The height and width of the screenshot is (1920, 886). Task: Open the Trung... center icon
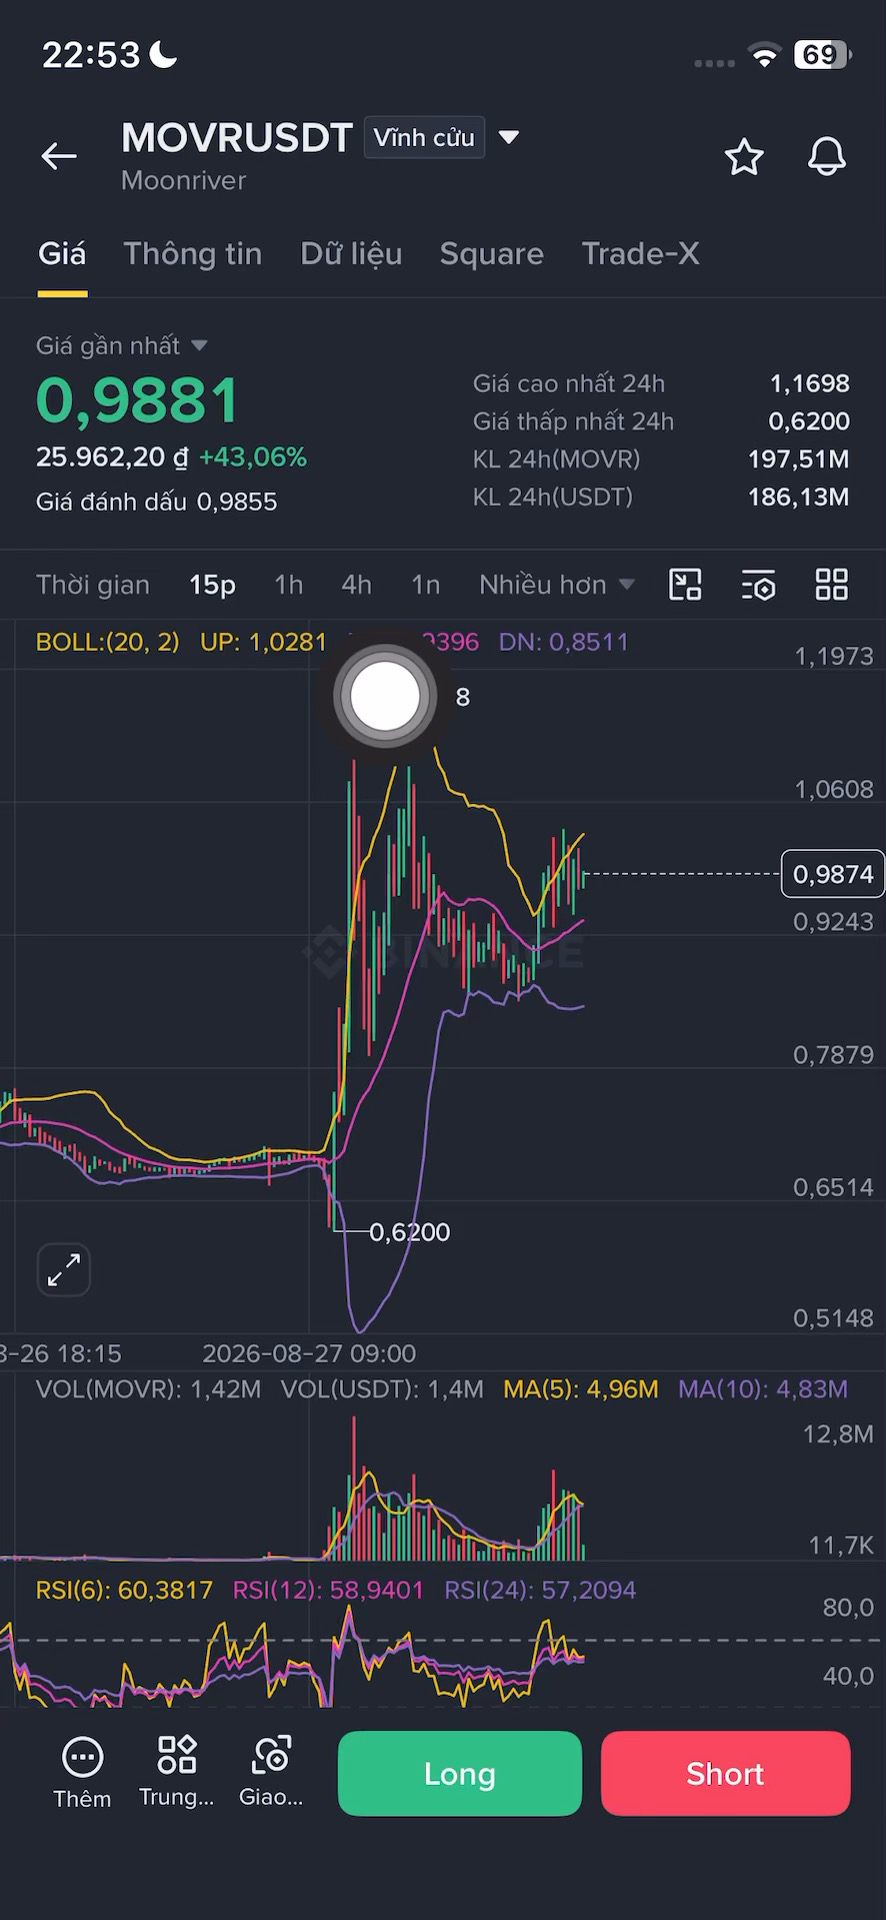point(177,1771)
